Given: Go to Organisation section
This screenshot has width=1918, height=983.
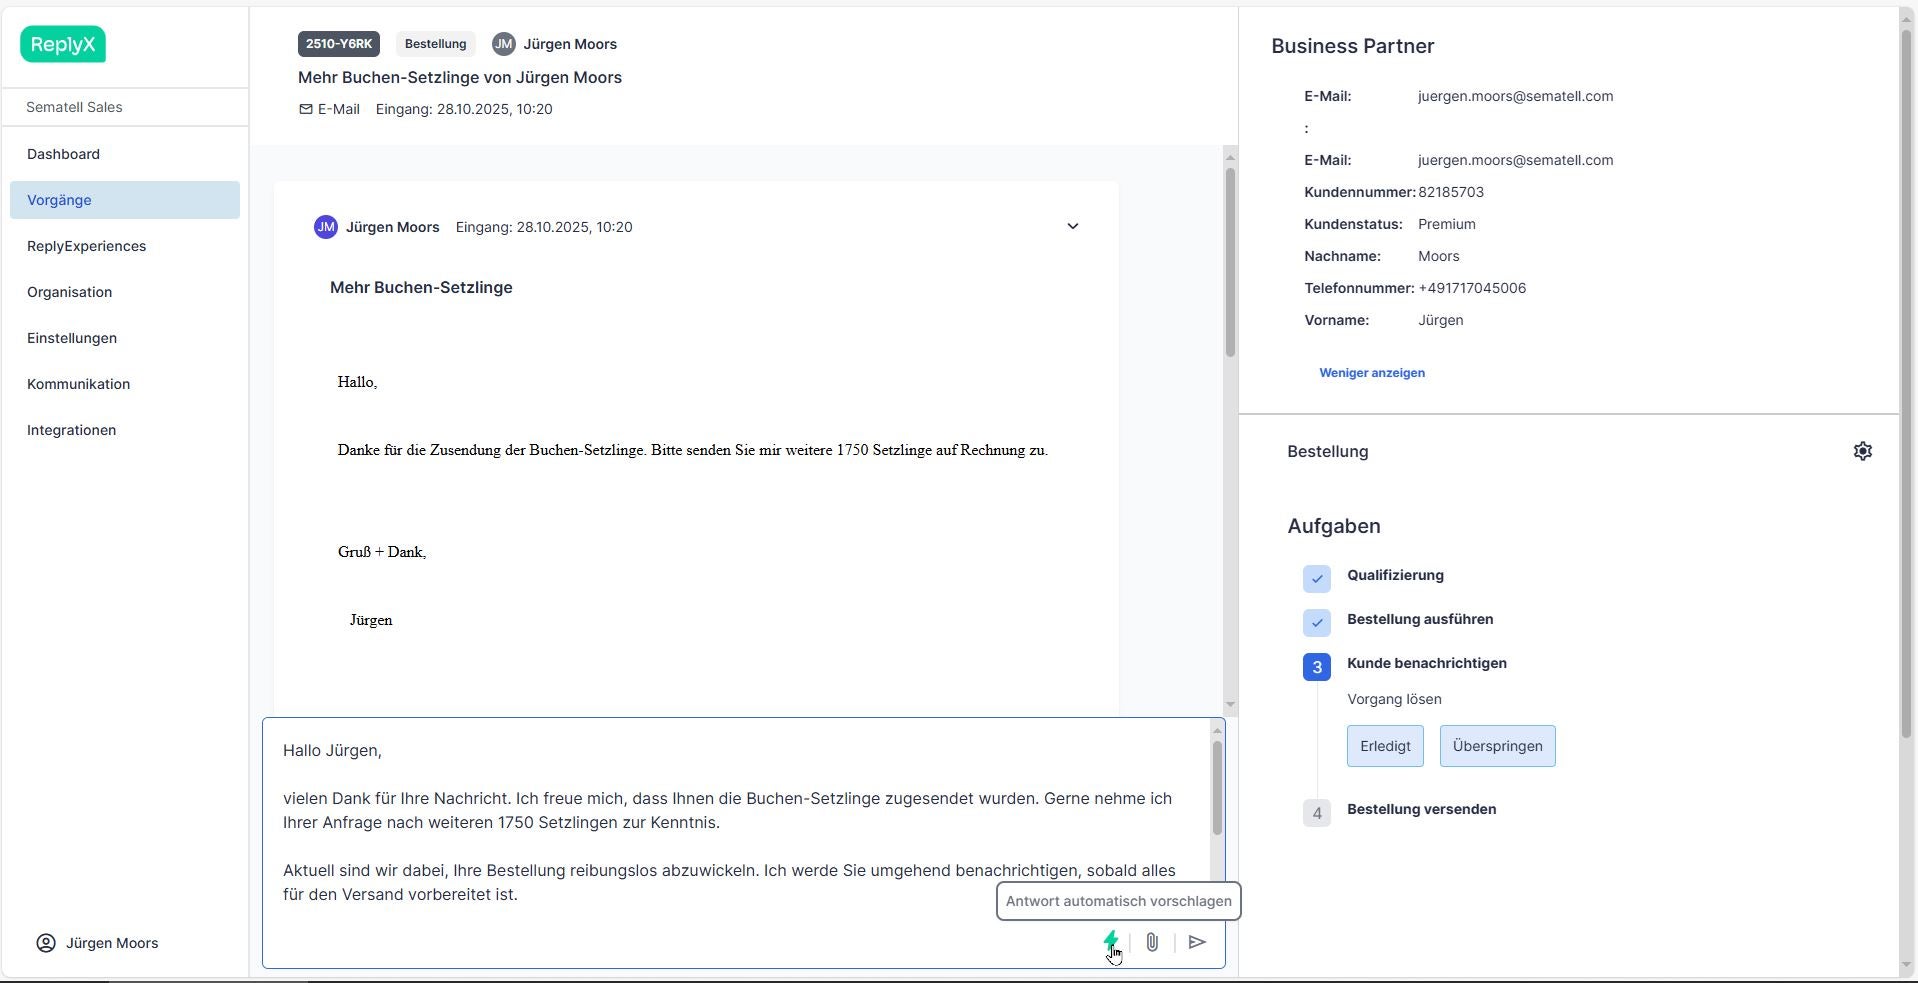Looking at the screenshot, I should [x=125, y=292].
